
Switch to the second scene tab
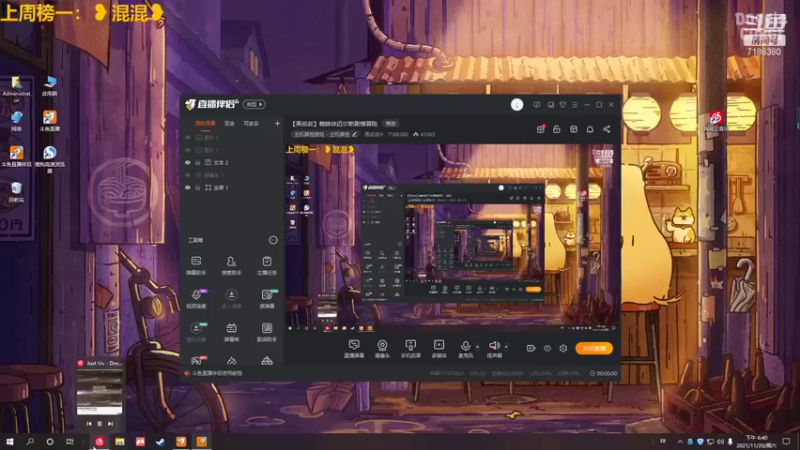pos(230,123)
